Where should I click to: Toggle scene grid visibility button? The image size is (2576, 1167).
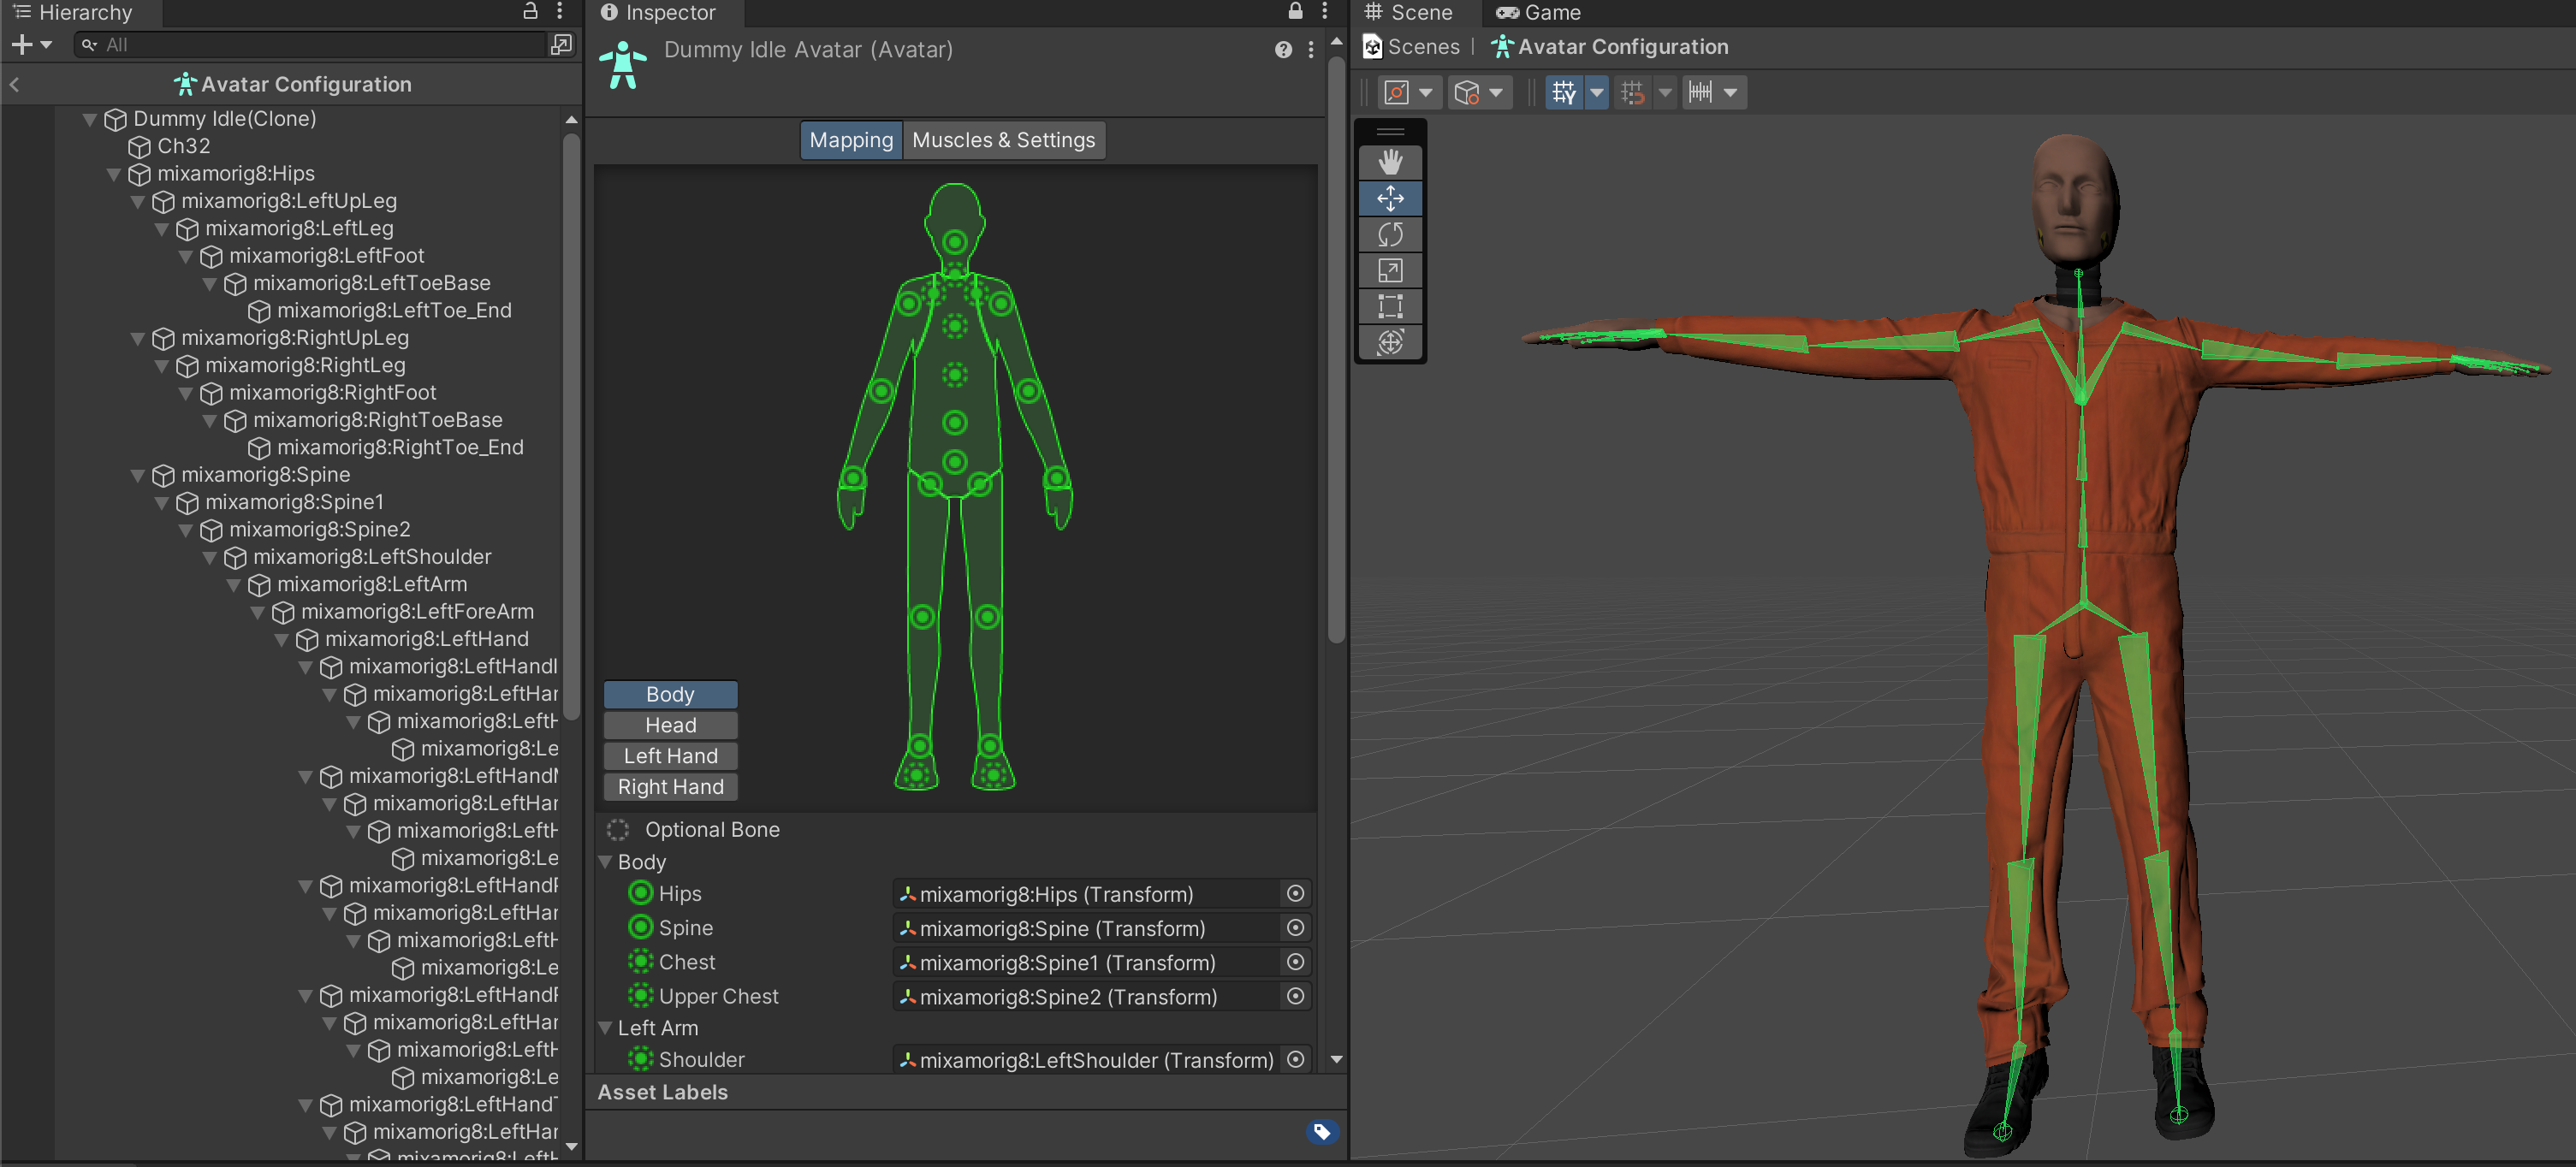pos(1564,93)
